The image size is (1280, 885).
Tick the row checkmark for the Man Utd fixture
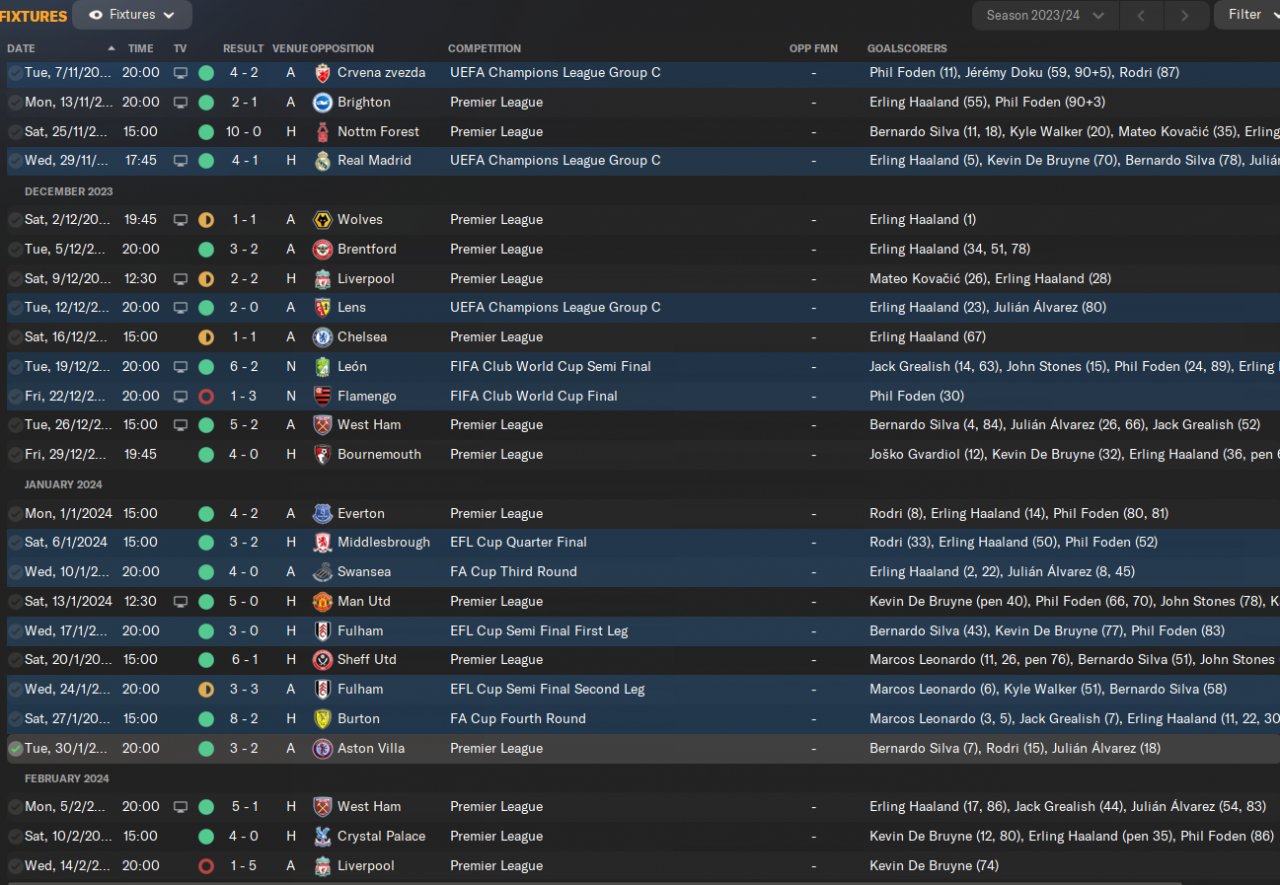click(x=15, y=602)
